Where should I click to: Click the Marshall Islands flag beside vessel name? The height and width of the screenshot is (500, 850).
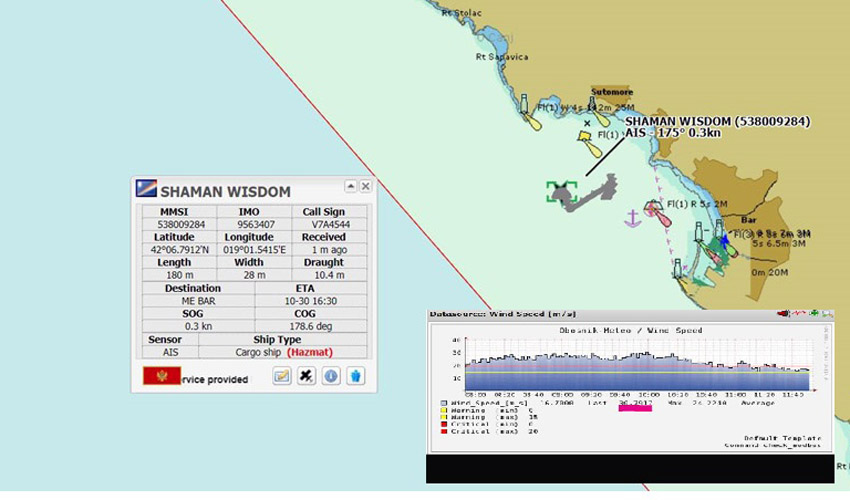pos(145,191)
